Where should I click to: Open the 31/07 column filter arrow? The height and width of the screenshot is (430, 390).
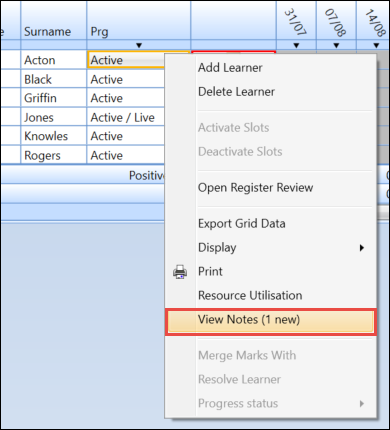click(x=296, y=45)
